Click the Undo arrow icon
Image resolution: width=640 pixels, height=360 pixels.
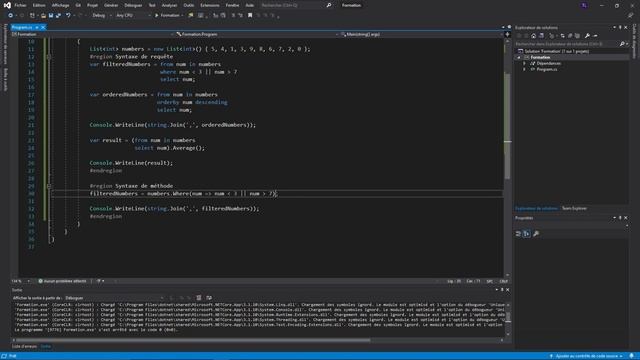click(x=68, y=16)
